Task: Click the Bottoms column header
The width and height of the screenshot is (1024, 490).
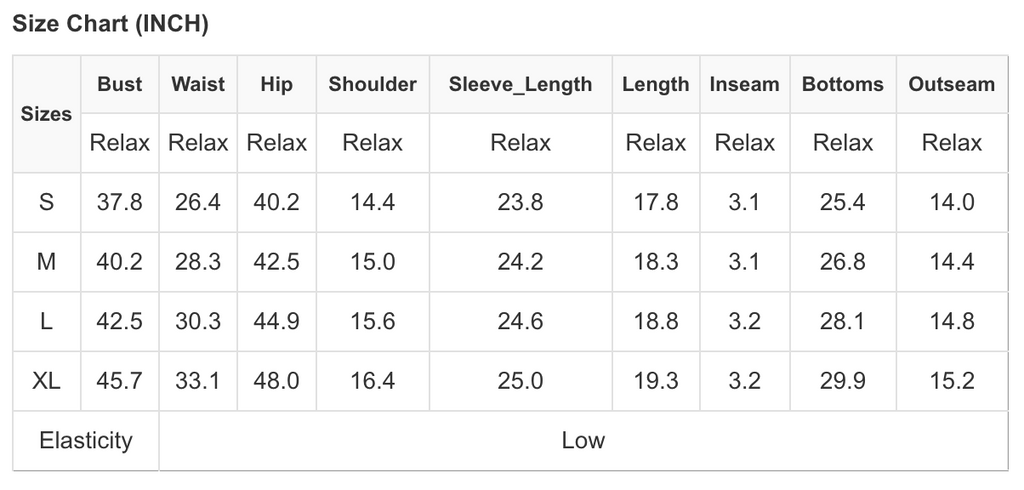Action: 843,85
